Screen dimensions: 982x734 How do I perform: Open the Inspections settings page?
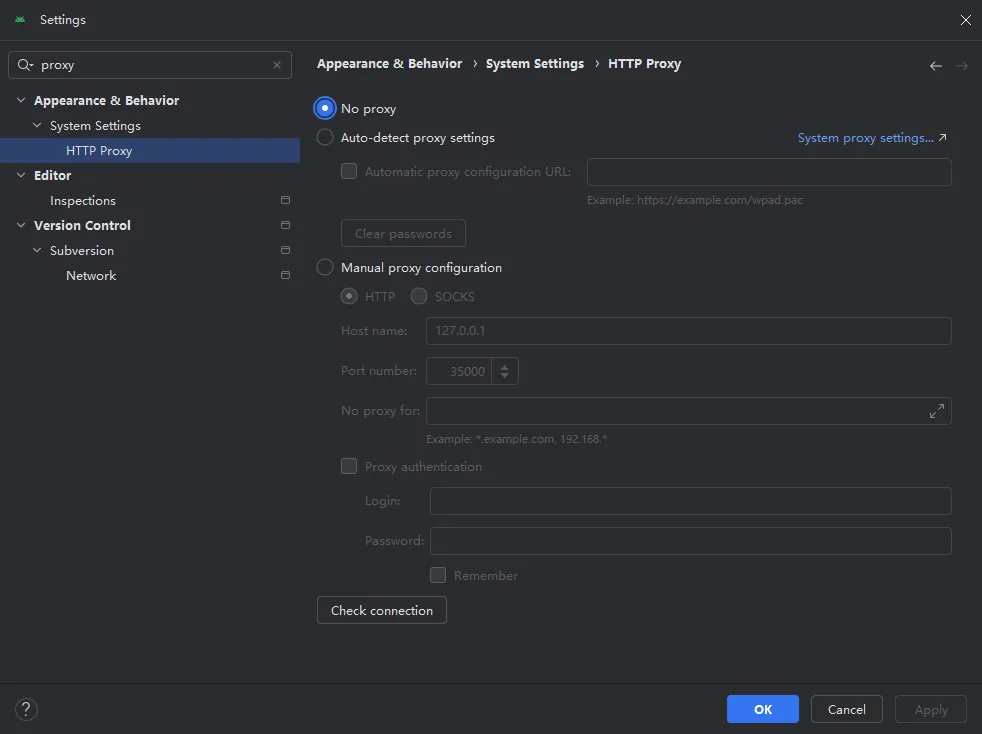pyautogui.click(x=83, y=201)
